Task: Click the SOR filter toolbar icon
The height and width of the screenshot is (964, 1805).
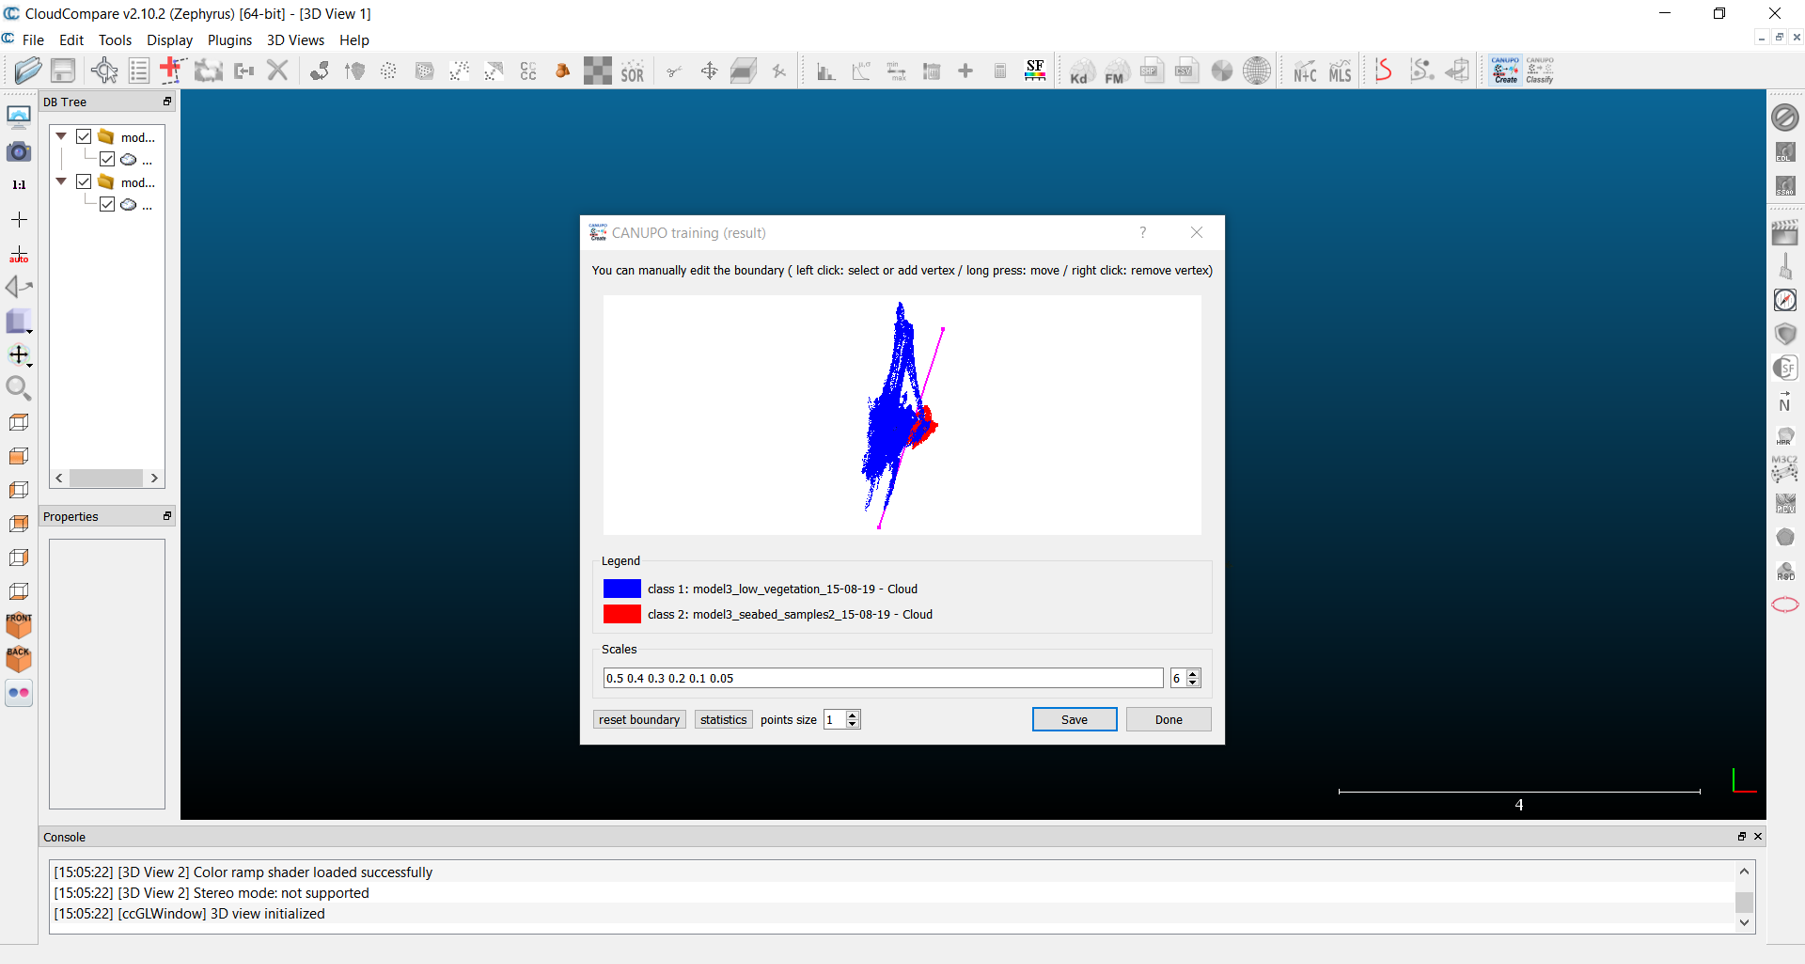Action: point(632,71)
